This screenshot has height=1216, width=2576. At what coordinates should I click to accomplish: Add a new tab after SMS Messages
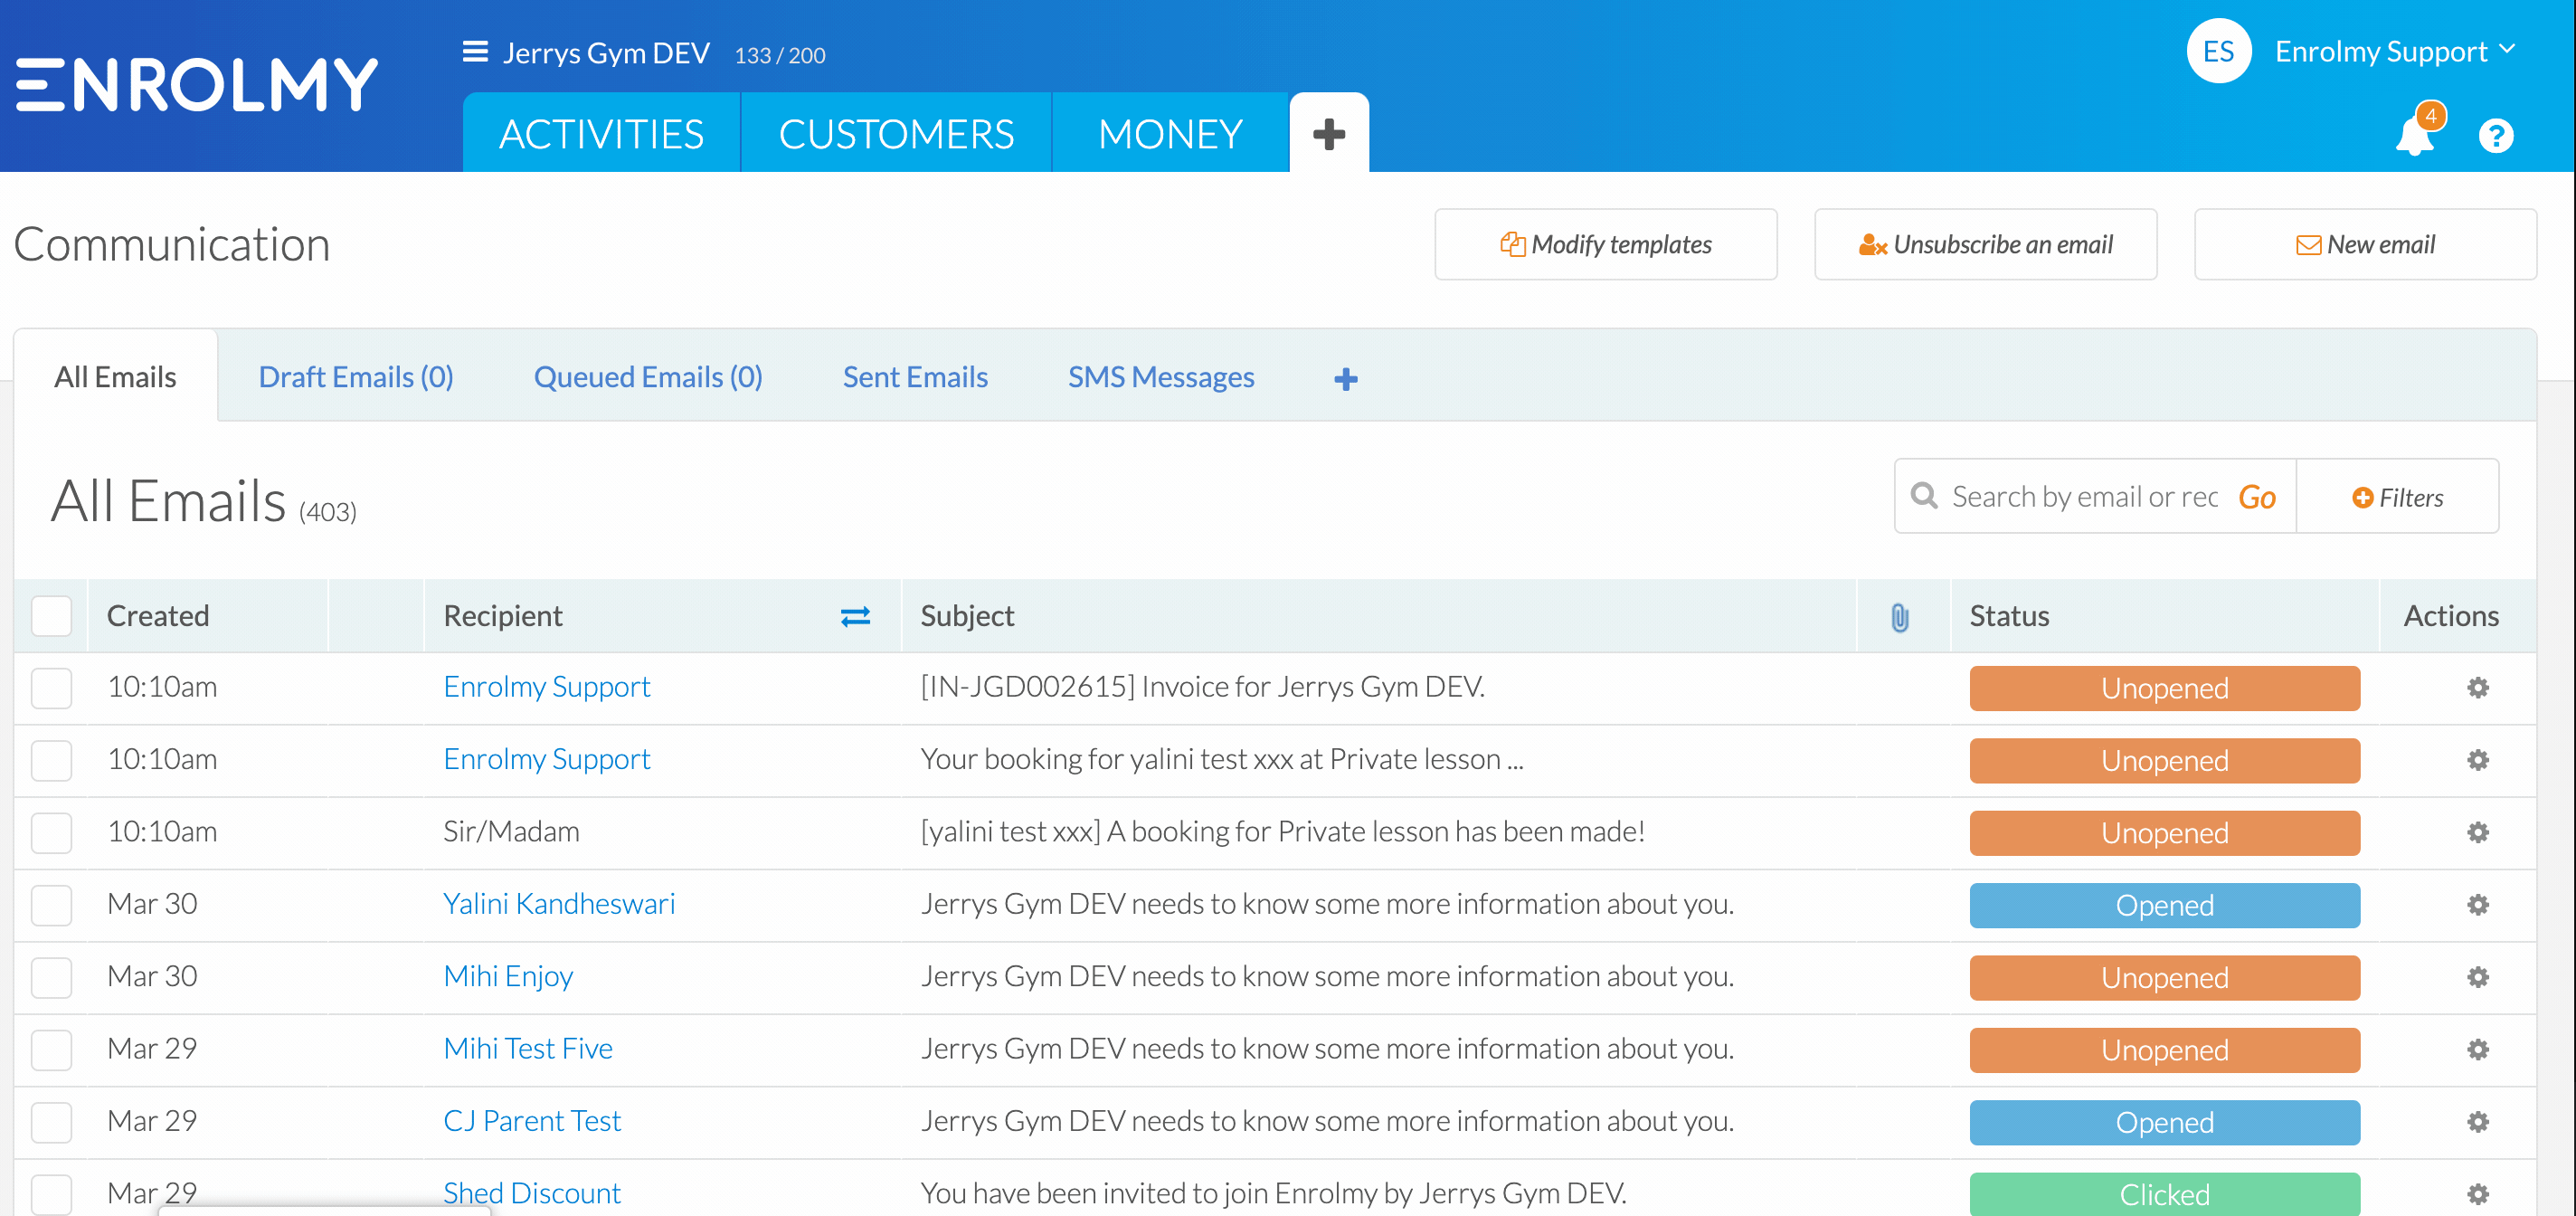point(1346,379)
